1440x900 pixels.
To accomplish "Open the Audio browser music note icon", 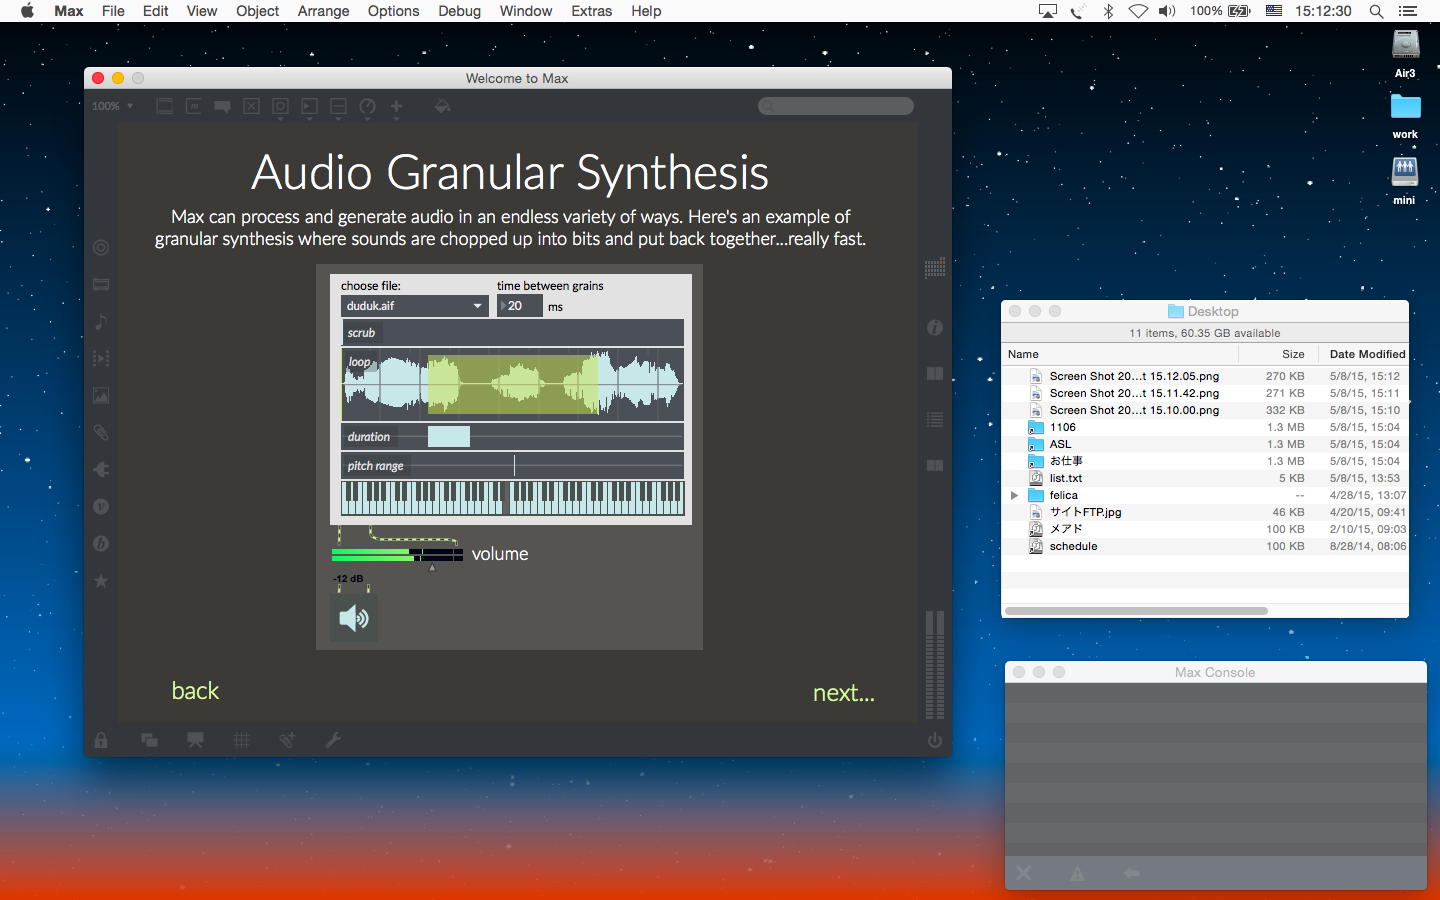I will pos(101,322).
